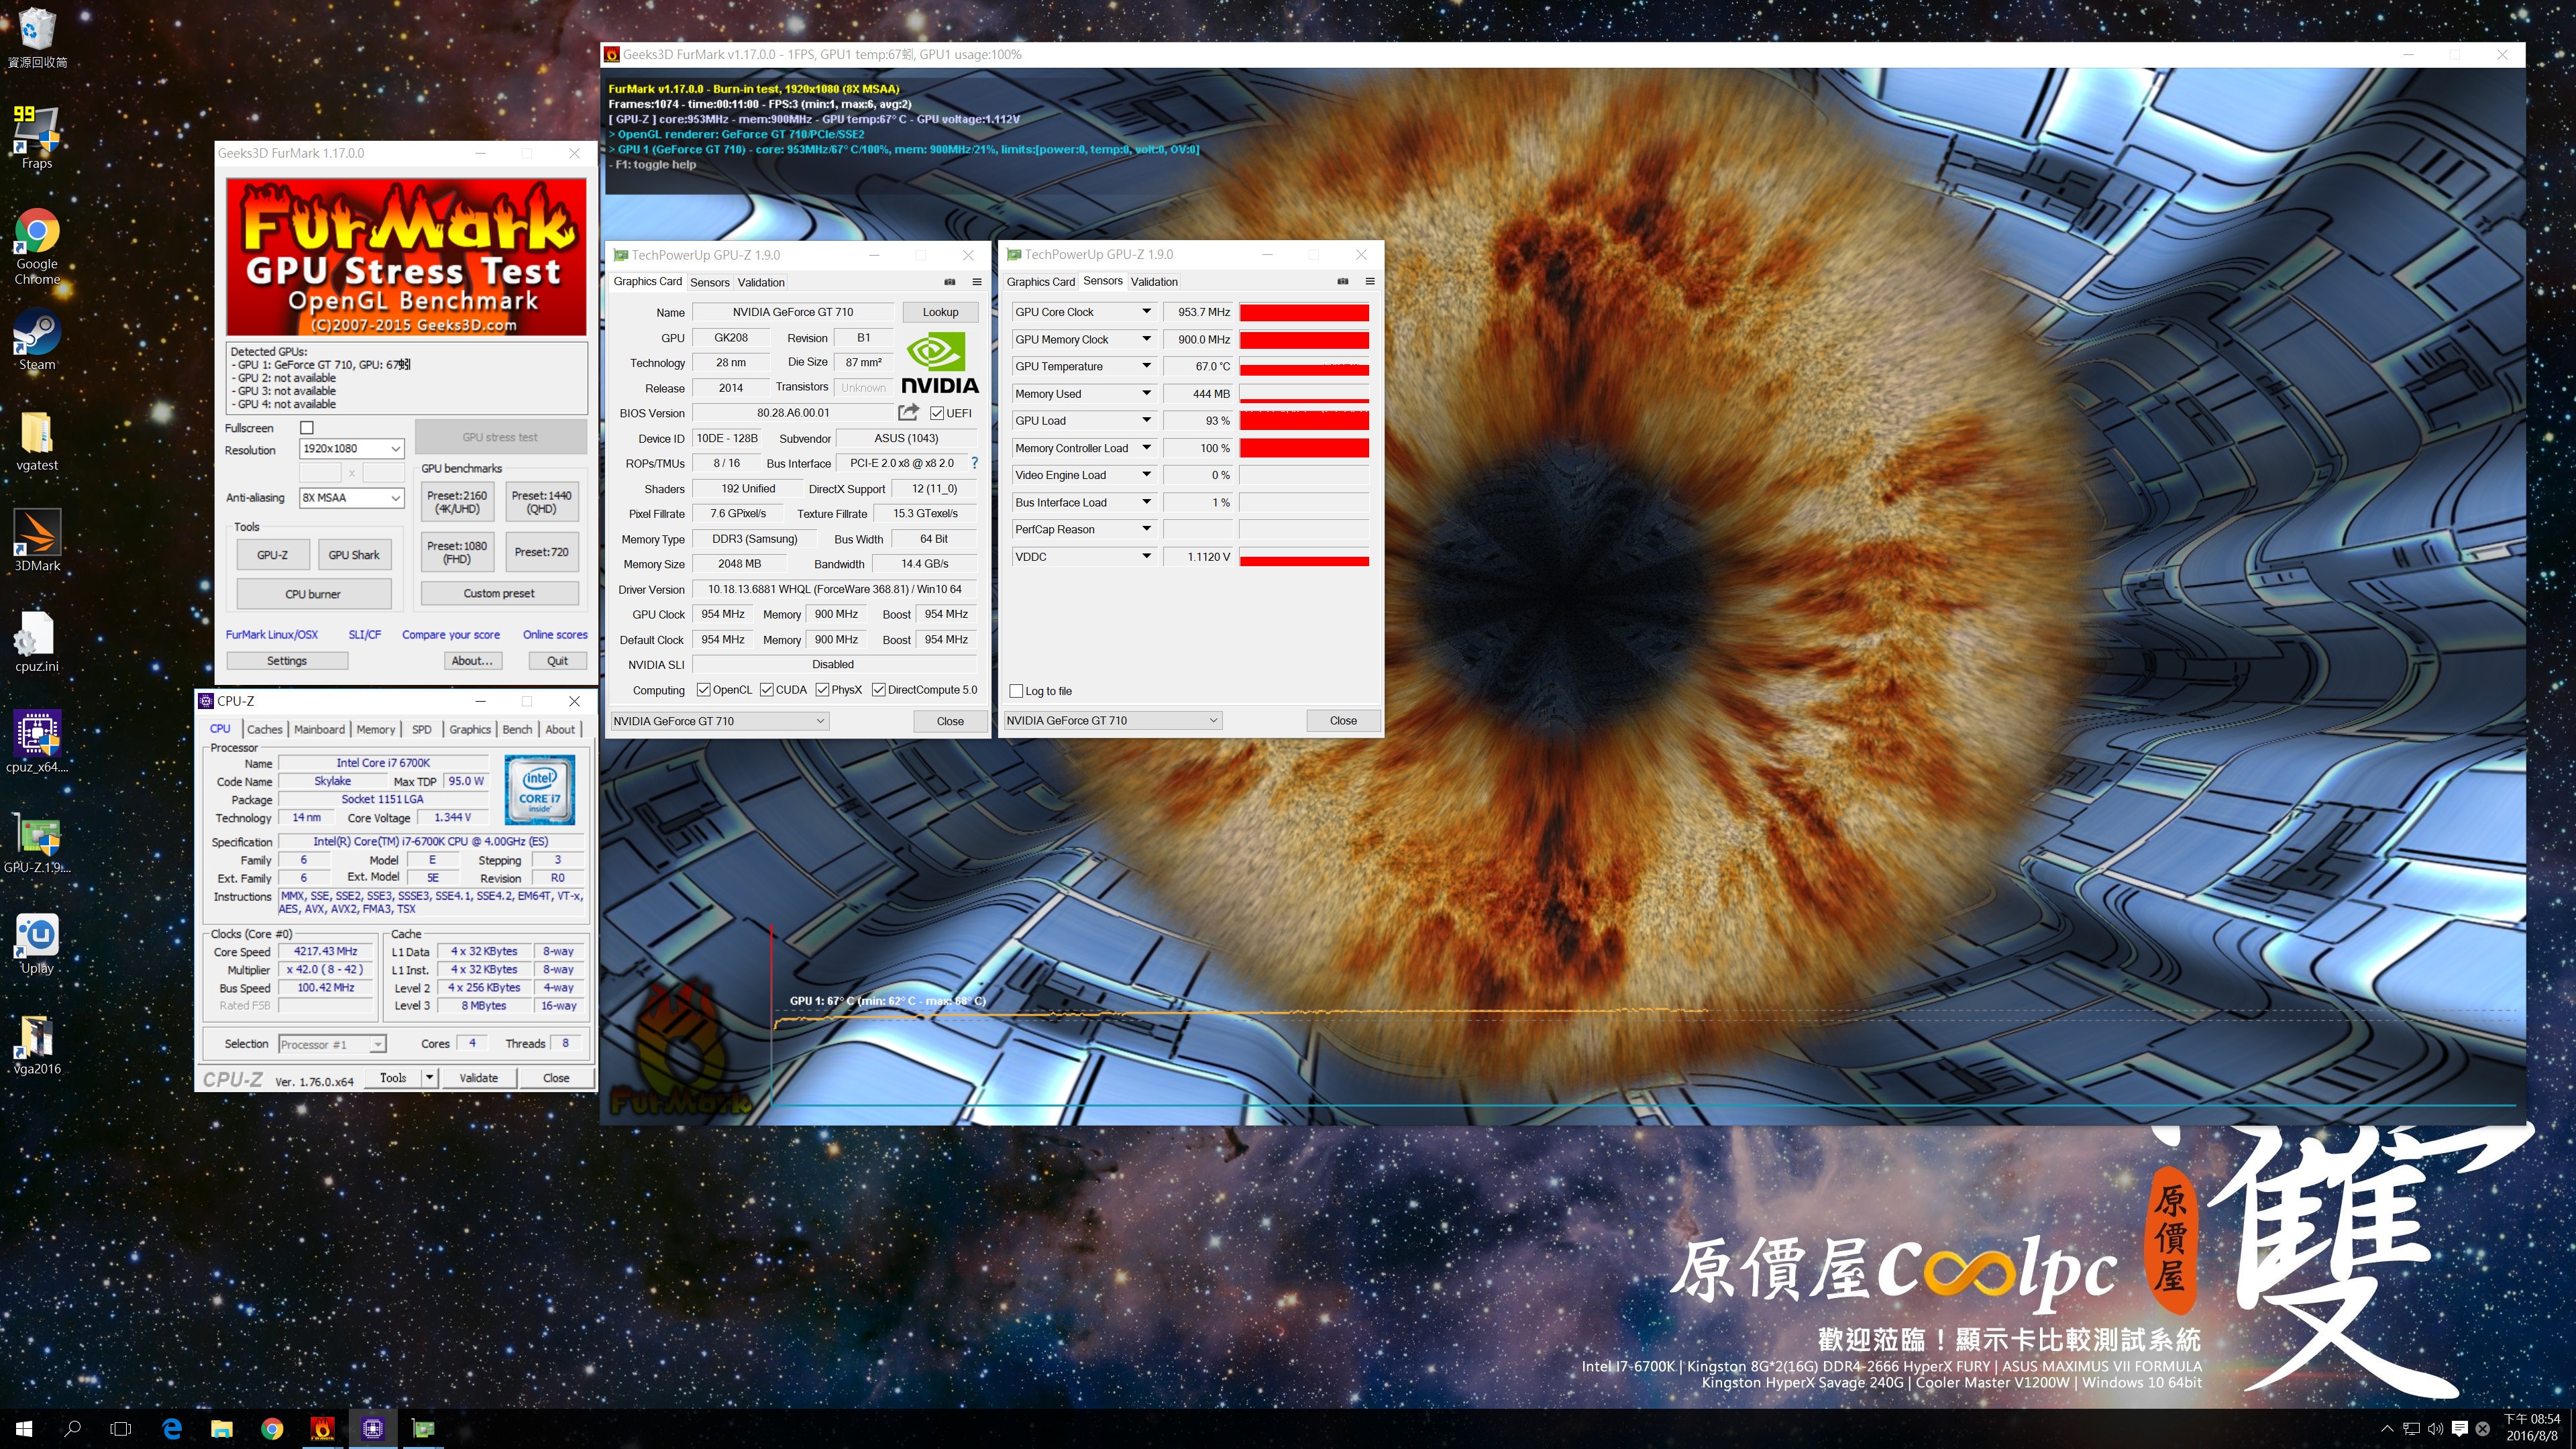
Task: Click the screenshot camera icon in GPU-Z Graphics Card window
Action: tap(950, 282)
